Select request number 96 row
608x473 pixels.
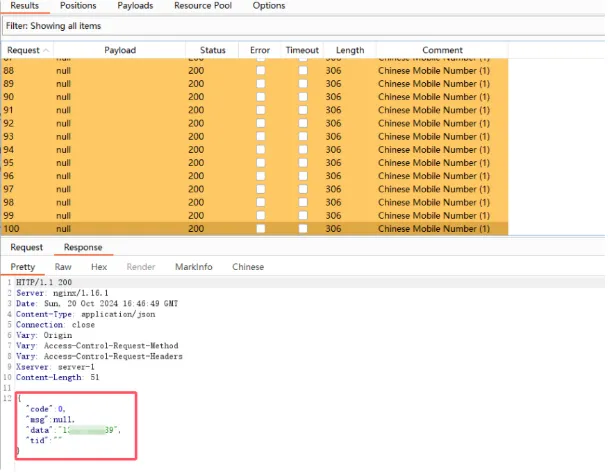click(x=255, y=176)
